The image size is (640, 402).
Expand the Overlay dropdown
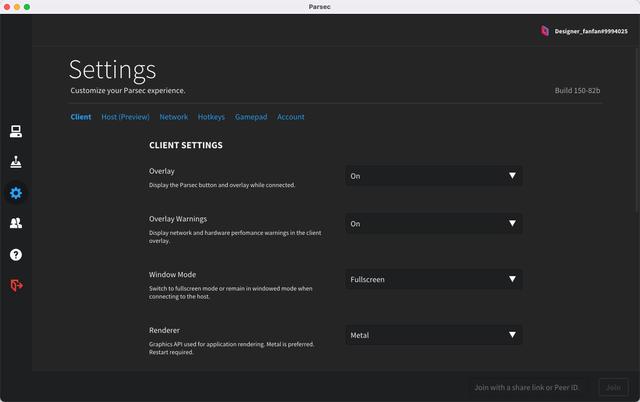tap(433, 176)
